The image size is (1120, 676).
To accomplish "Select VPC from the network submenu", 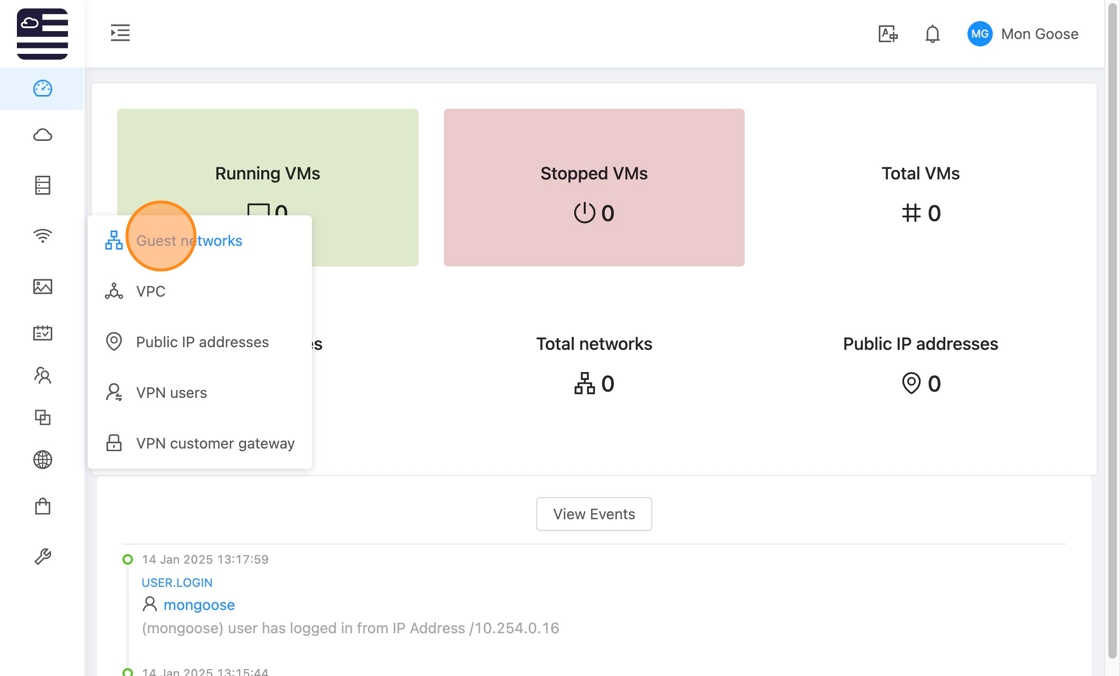I will point(151,292).
